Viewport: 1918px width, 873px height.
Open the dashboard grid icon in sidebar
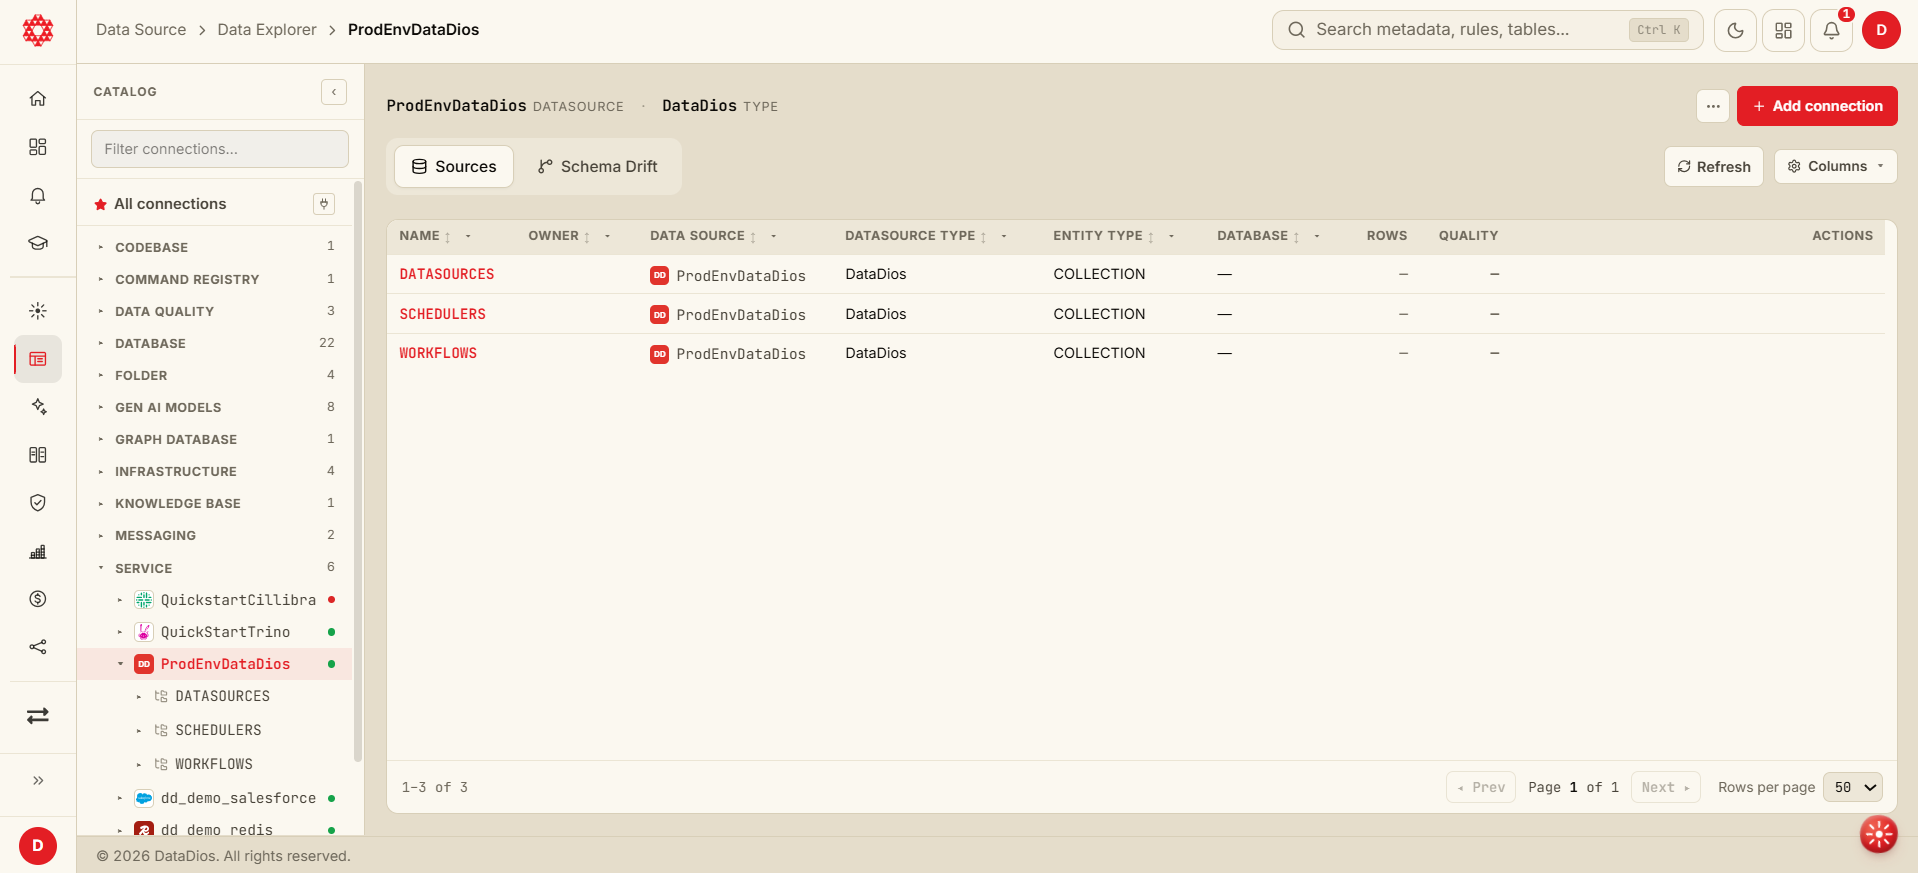click(x=38, y=147)
